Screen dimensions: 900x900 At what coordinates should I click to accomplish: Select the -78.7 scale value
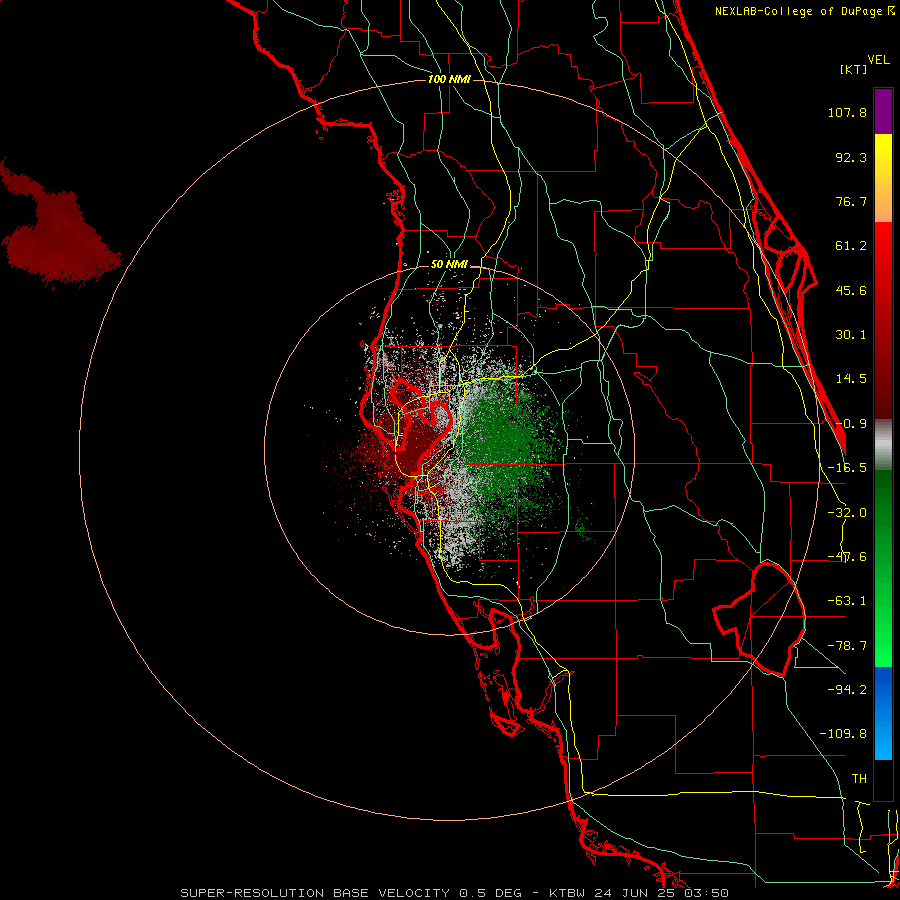[847, 646]
